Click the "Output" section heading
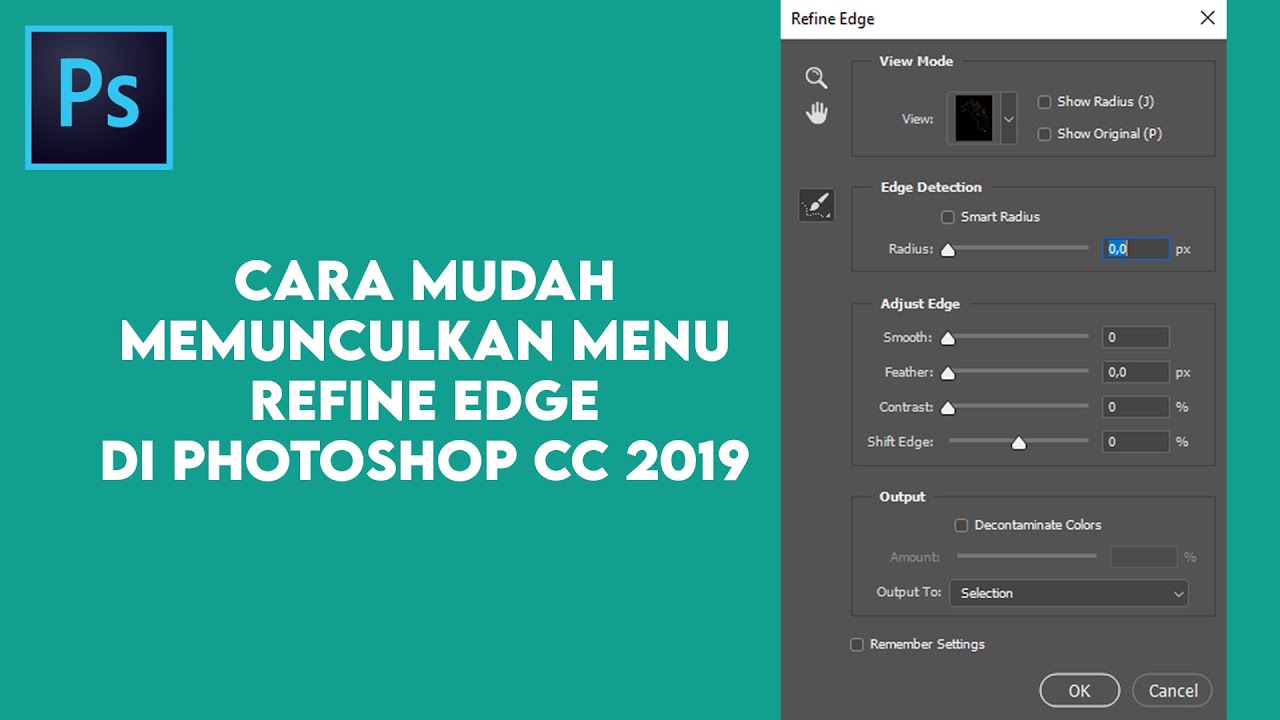1280x720 pixels. pyautogui.click(x=902, y=497)
